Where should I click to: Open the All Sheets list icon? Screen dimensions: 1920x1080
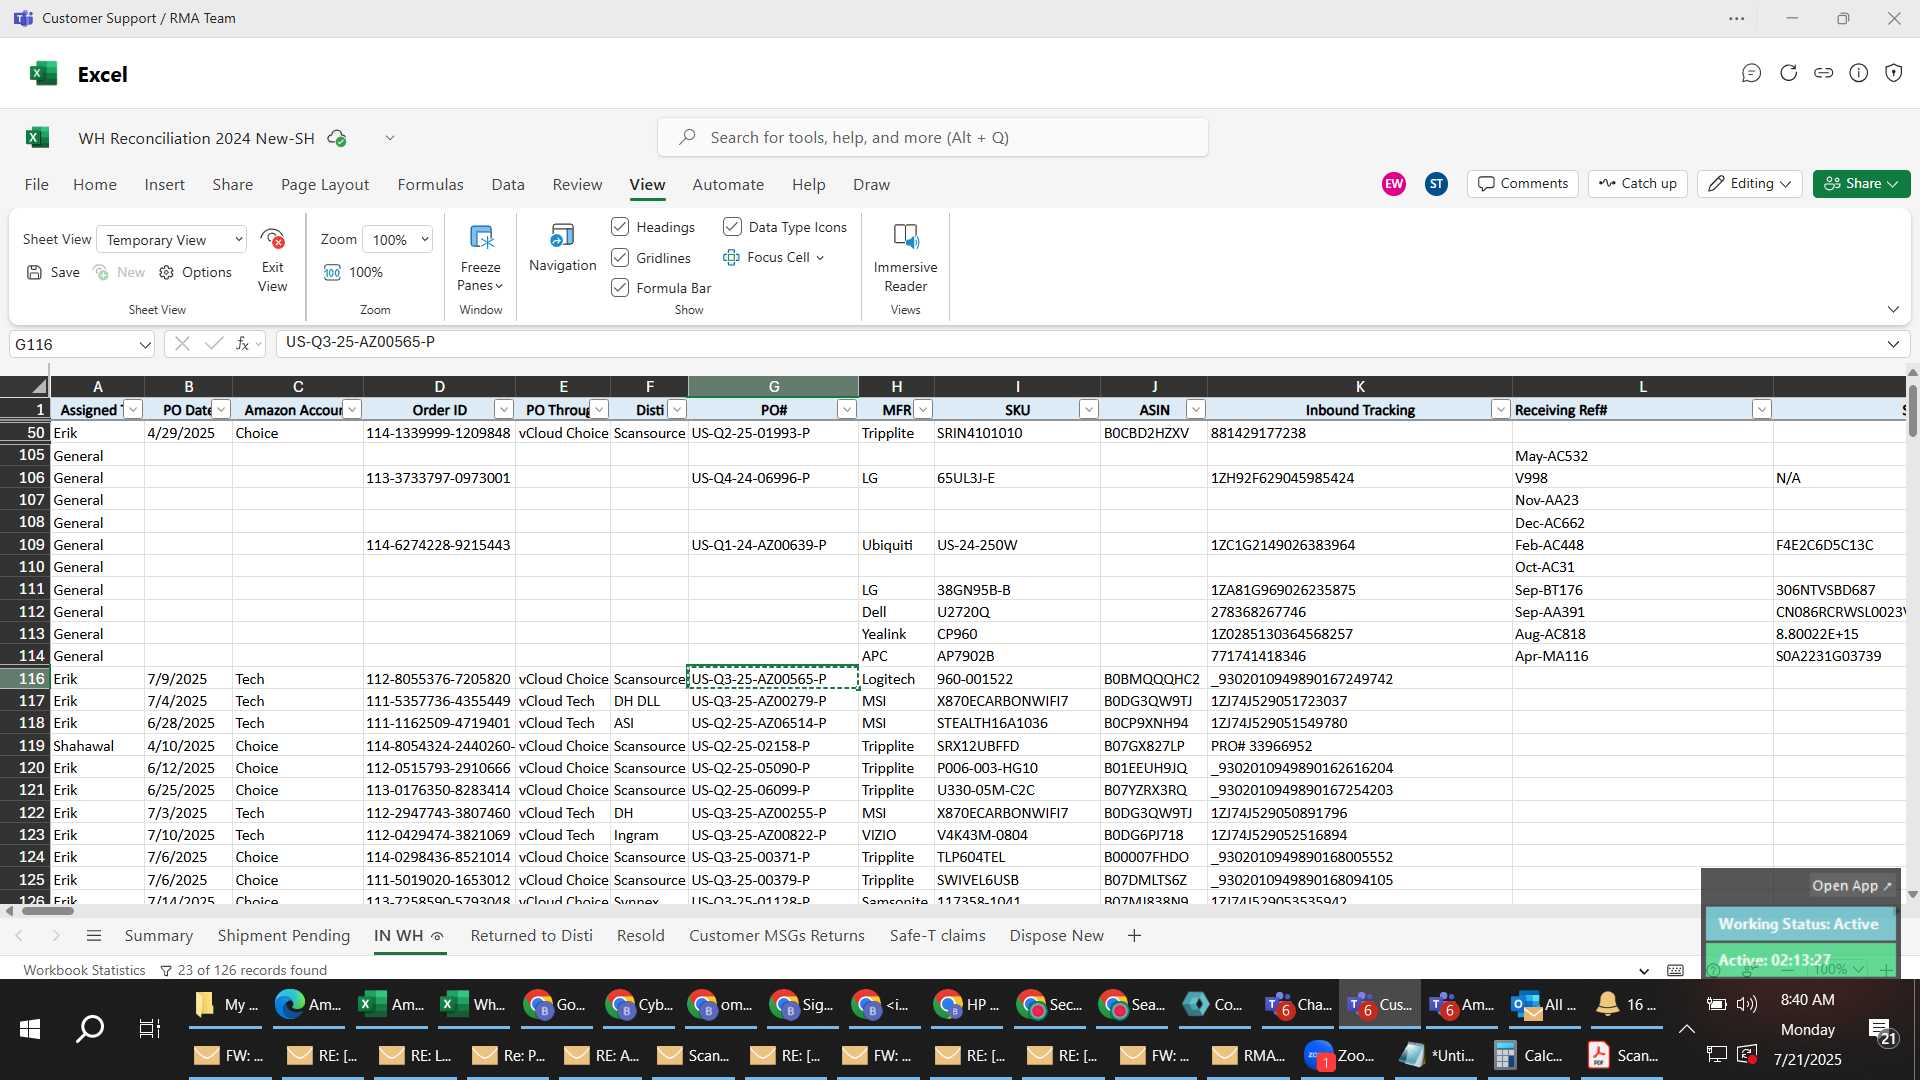94,936
